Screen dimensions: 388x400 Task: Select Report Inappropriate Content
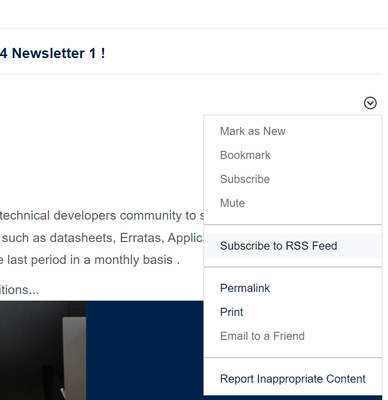293,379
